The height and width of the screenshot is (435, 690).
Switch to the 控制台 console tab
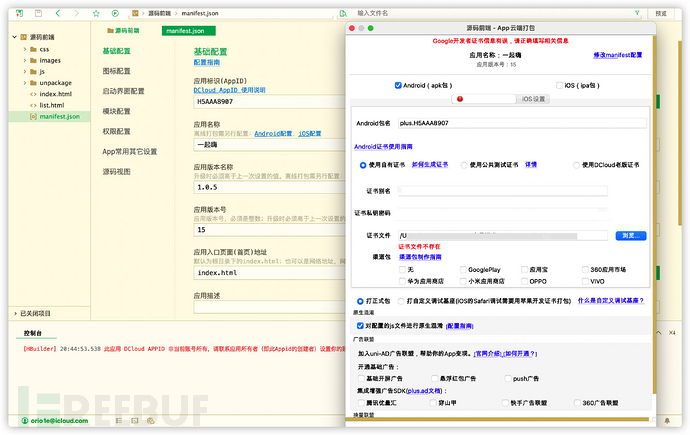[33, 333]
